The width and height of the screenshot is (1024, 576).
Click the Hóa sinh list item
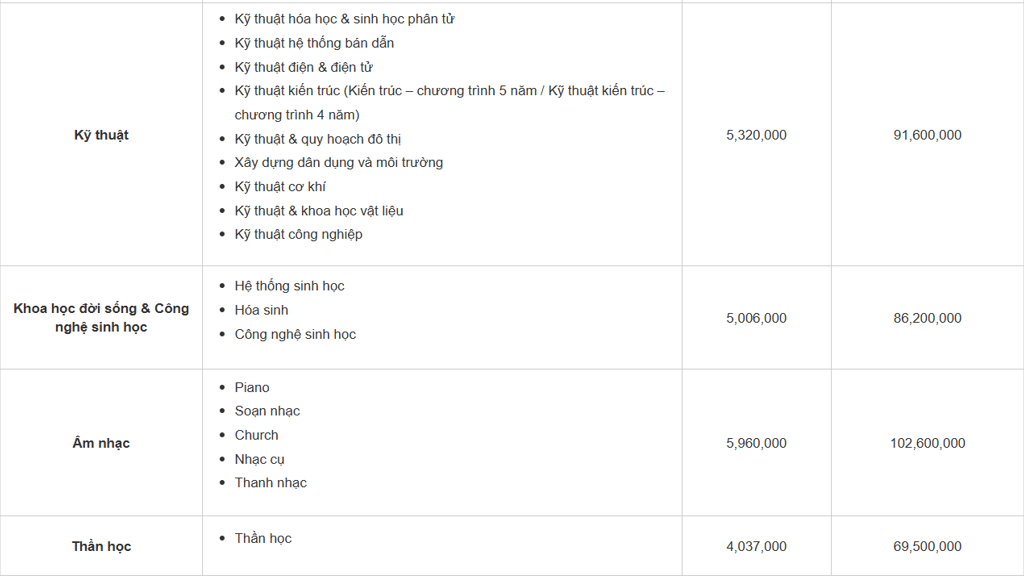[x=261, y=310]
